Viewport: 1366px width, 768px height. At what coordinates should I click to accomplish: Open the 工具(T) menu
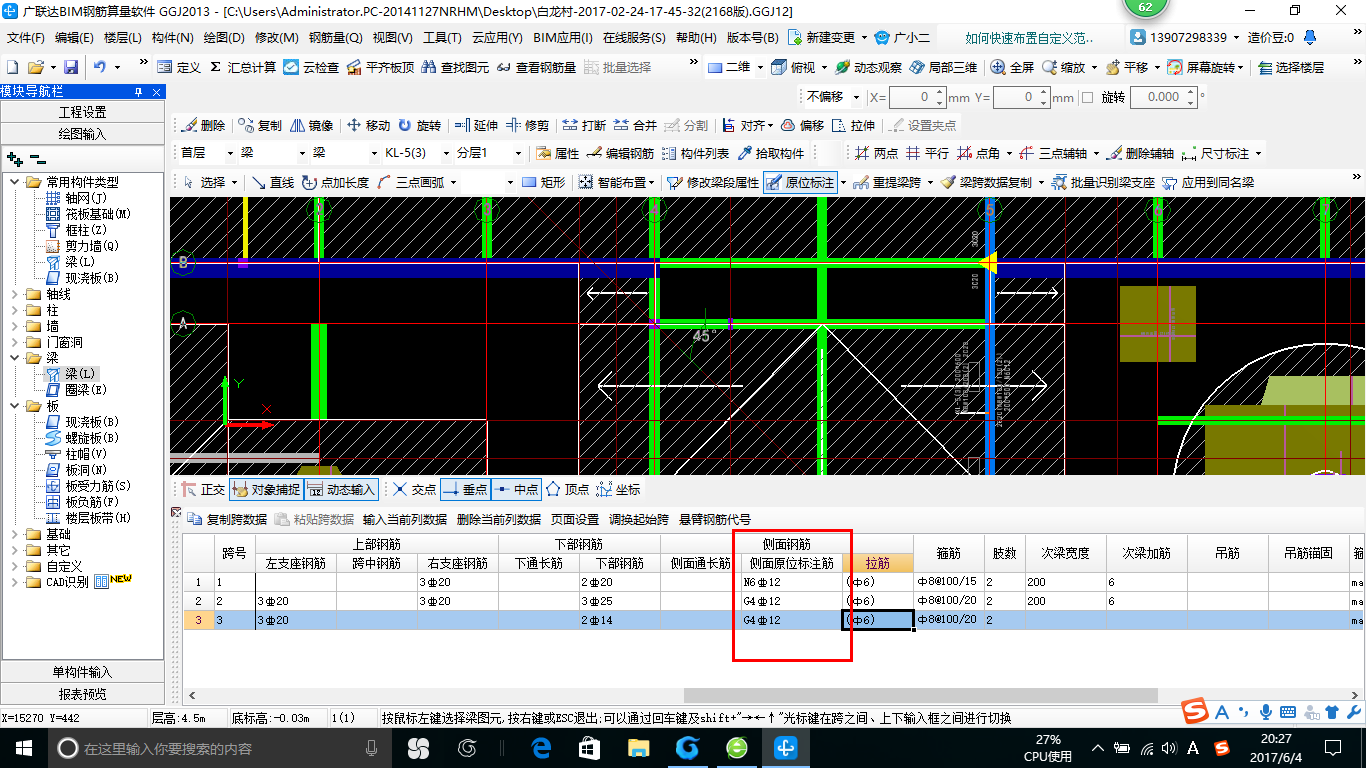[441, 38]
